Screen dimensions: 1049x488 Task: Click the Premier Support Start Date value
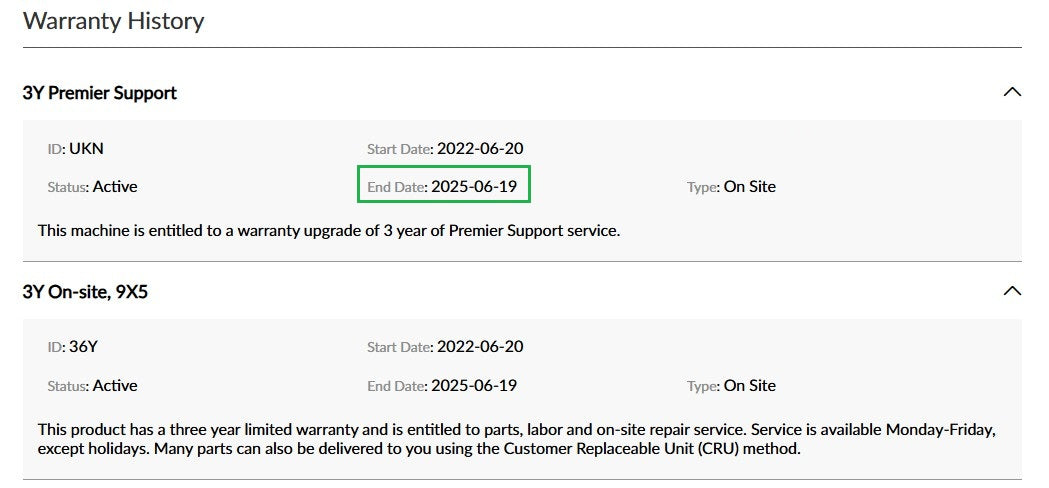pos(479,148)
